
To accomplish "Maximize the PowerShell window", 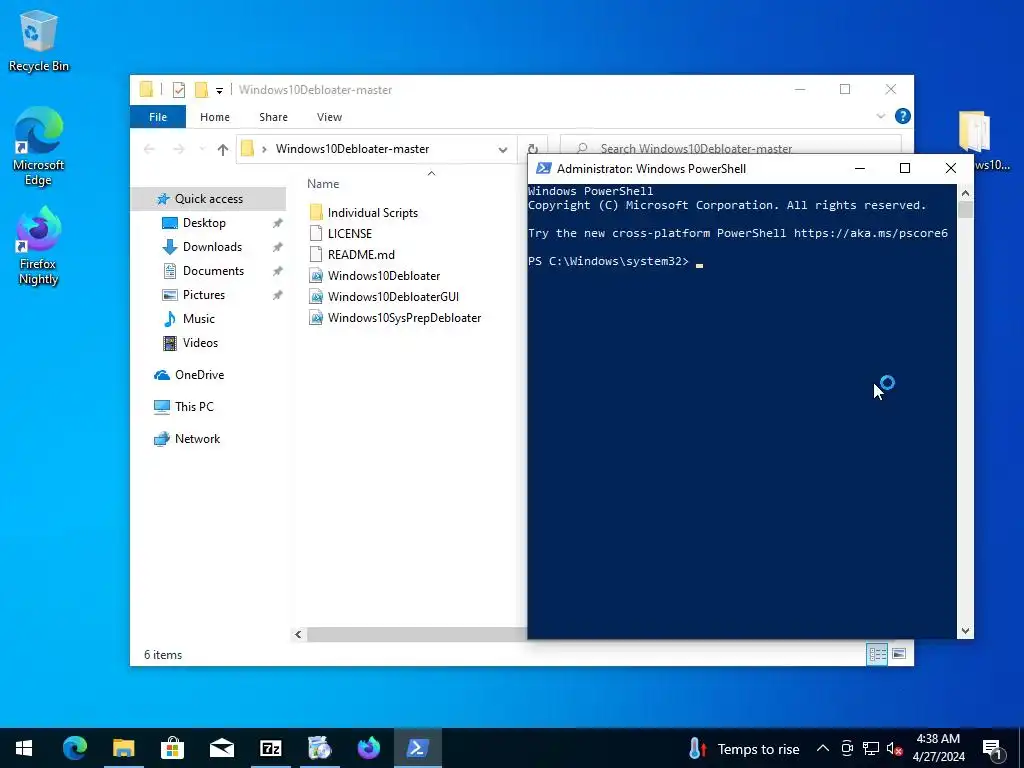I will pyautogui.click(x=905, y=168).
